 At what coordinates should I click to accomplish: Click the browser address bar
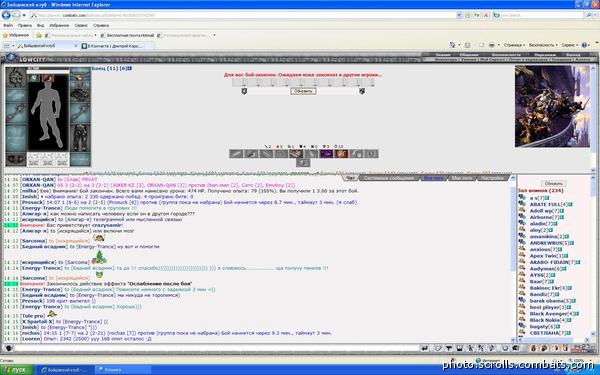(243, 15)
